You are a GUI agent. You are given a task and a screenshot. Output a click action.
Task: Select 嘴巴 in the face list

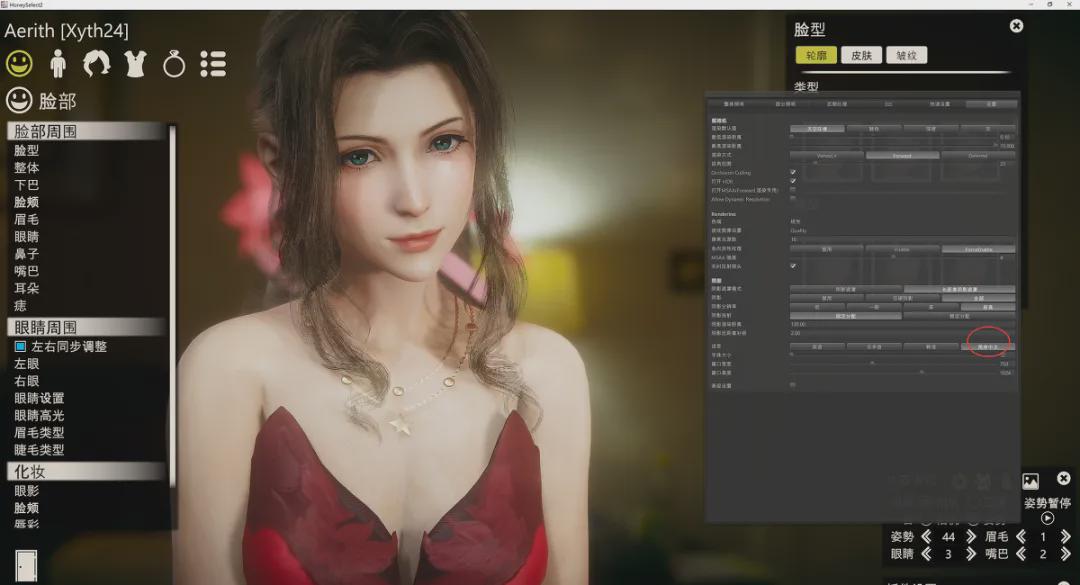[27, 271]
